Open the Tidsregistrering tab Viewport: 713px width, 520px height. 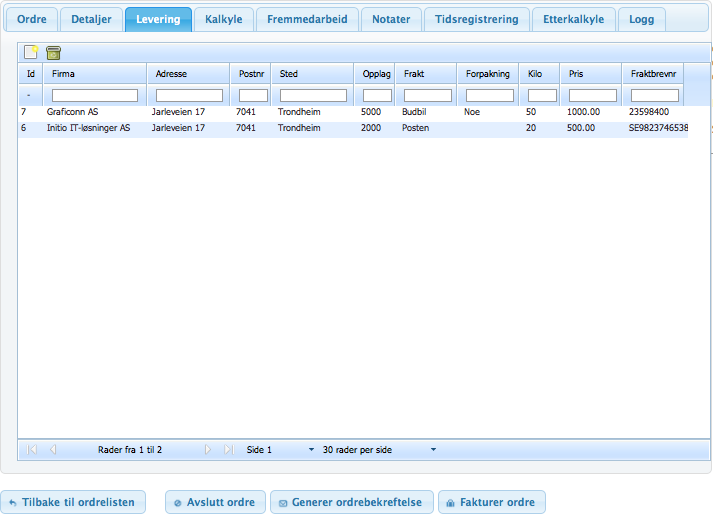click(x=476, y=19)
